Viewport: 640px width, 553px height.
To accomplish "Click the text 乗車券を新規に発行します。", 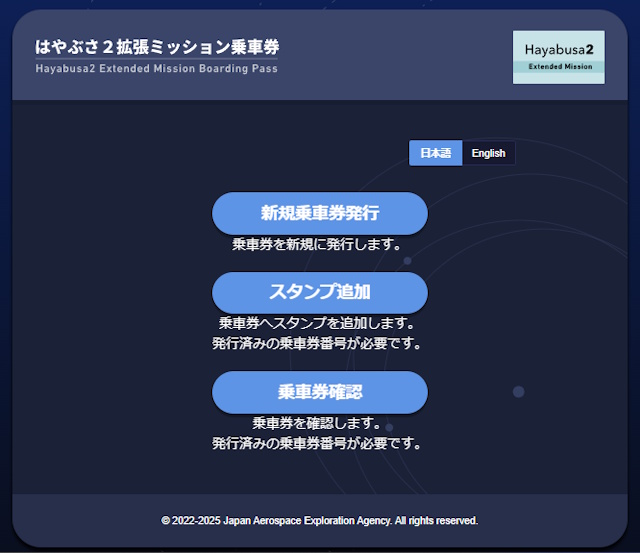I will coord(317,244).
